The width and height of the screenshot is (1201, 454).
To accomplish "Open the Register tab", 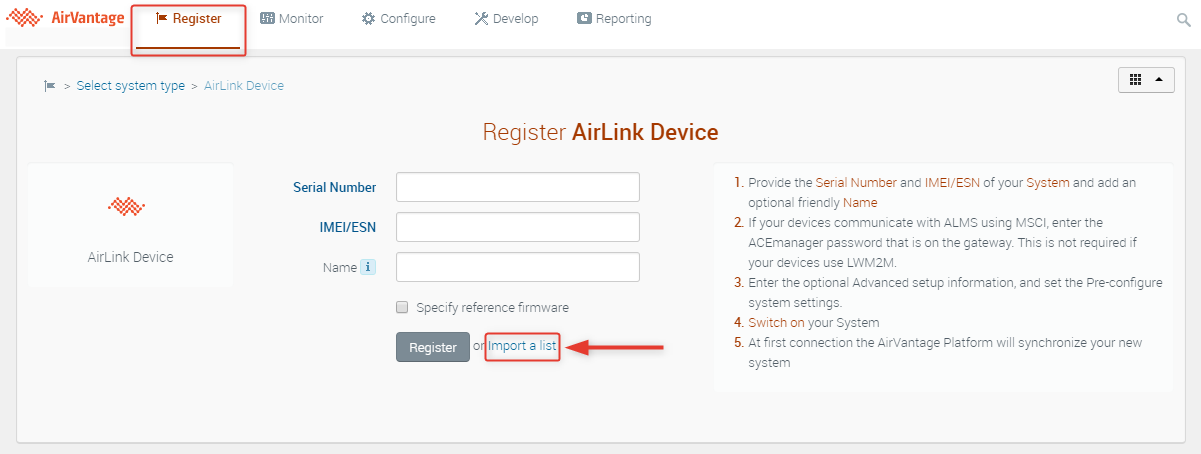I will 188,19.
